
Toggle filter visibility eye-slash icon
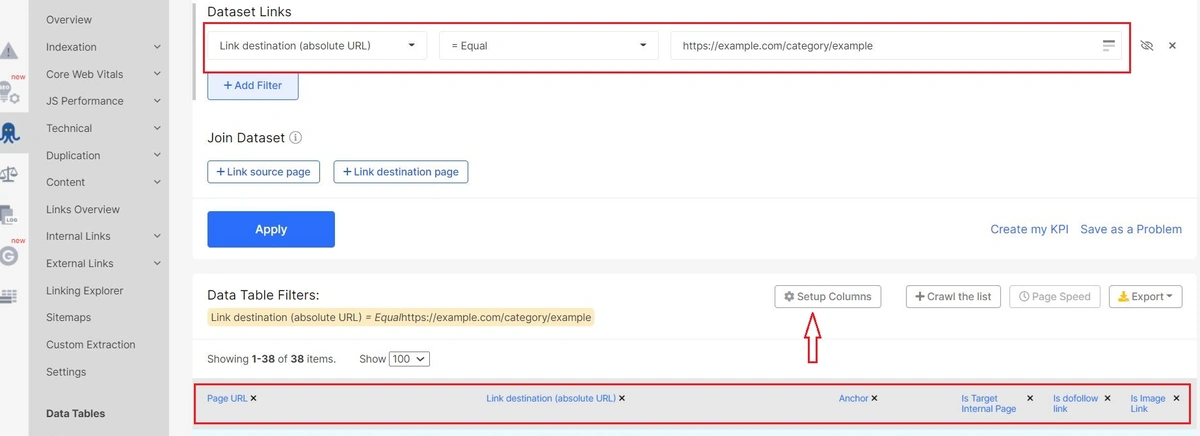click(x=1147, y=46)
